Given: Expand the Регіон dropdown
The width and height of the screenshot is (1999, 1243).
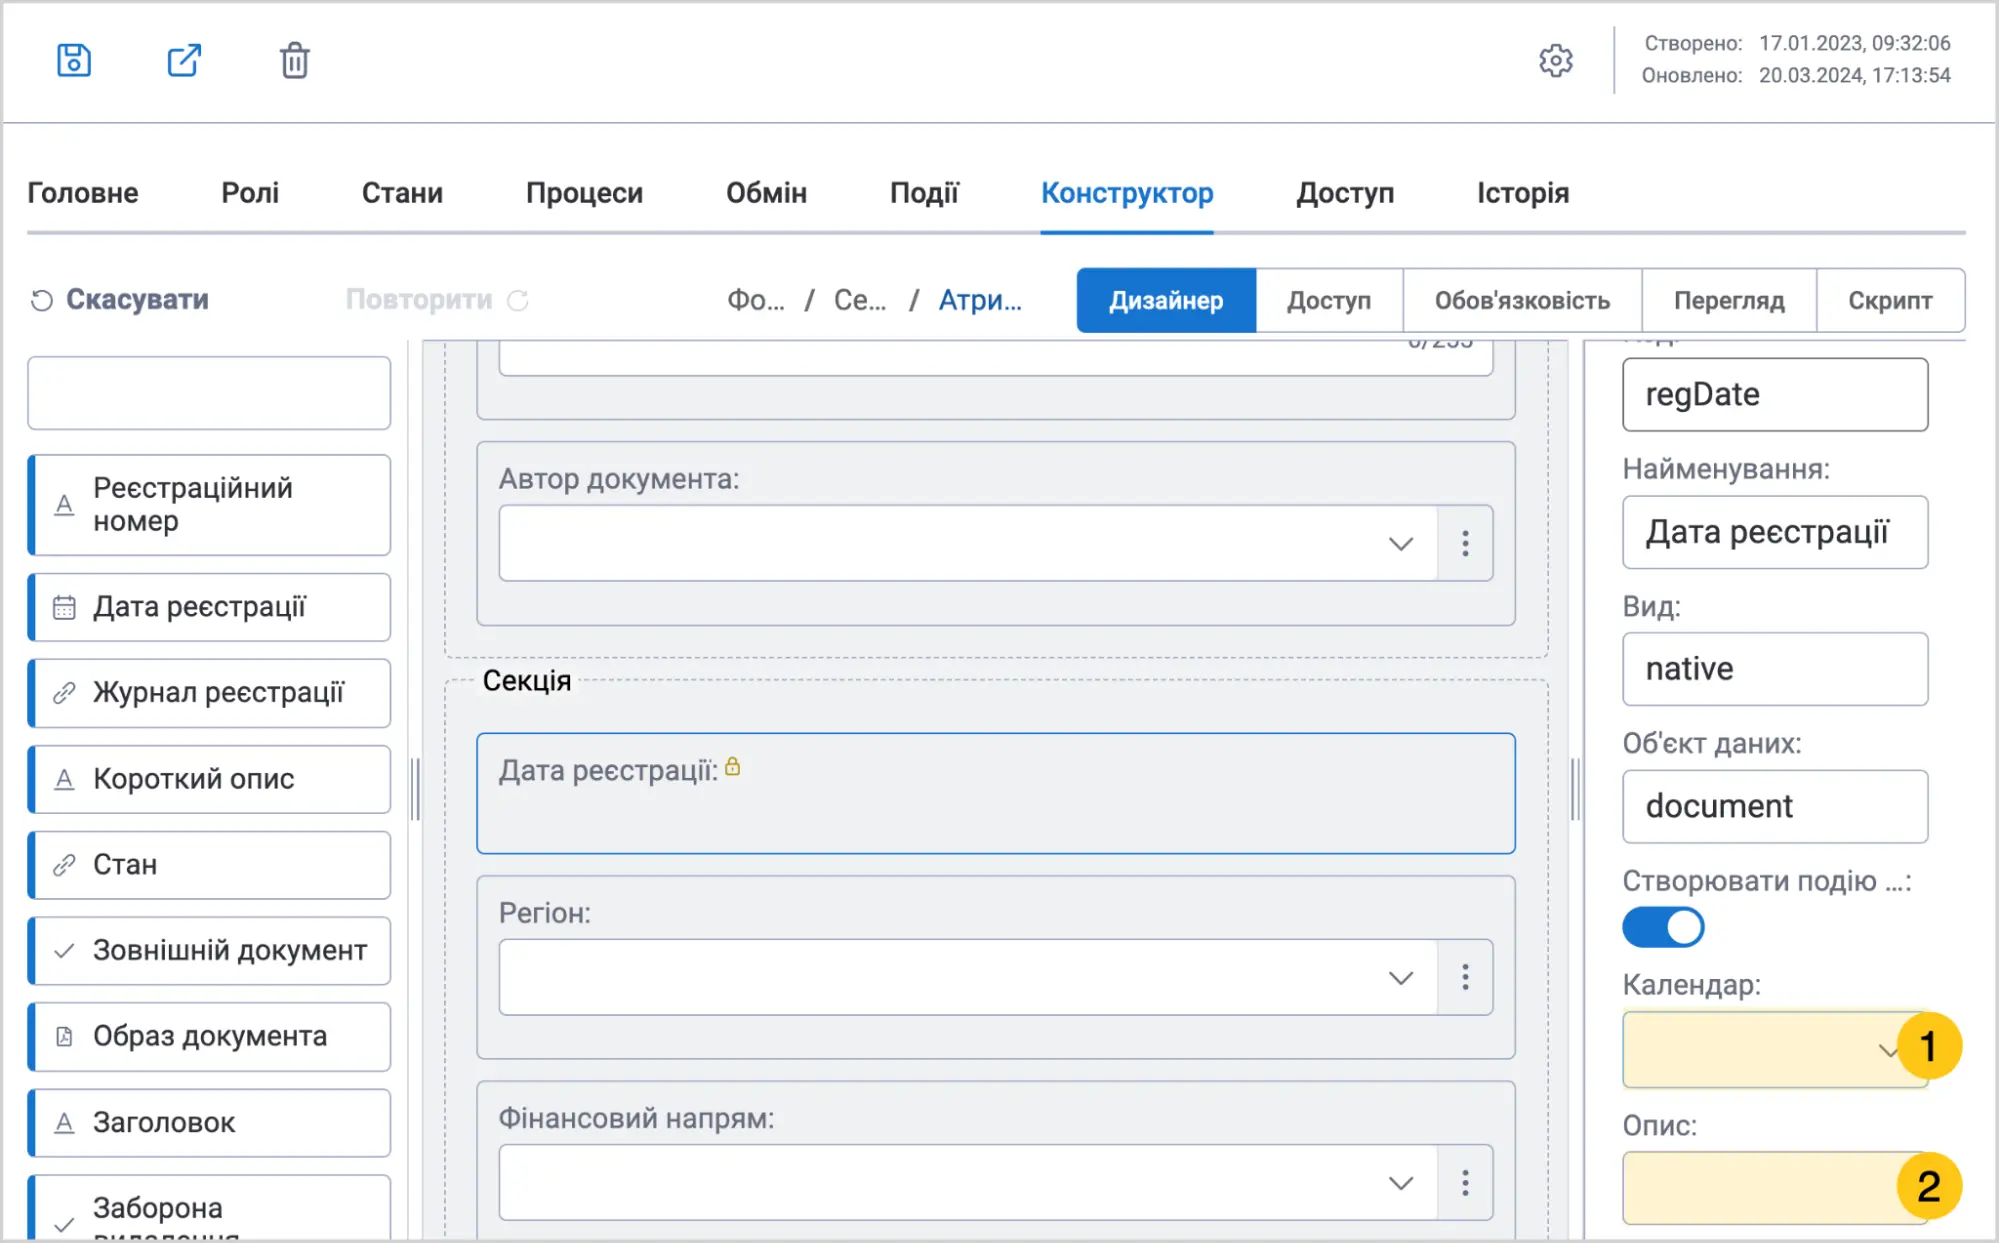Looking at the screenshot, I should [968, 977].
